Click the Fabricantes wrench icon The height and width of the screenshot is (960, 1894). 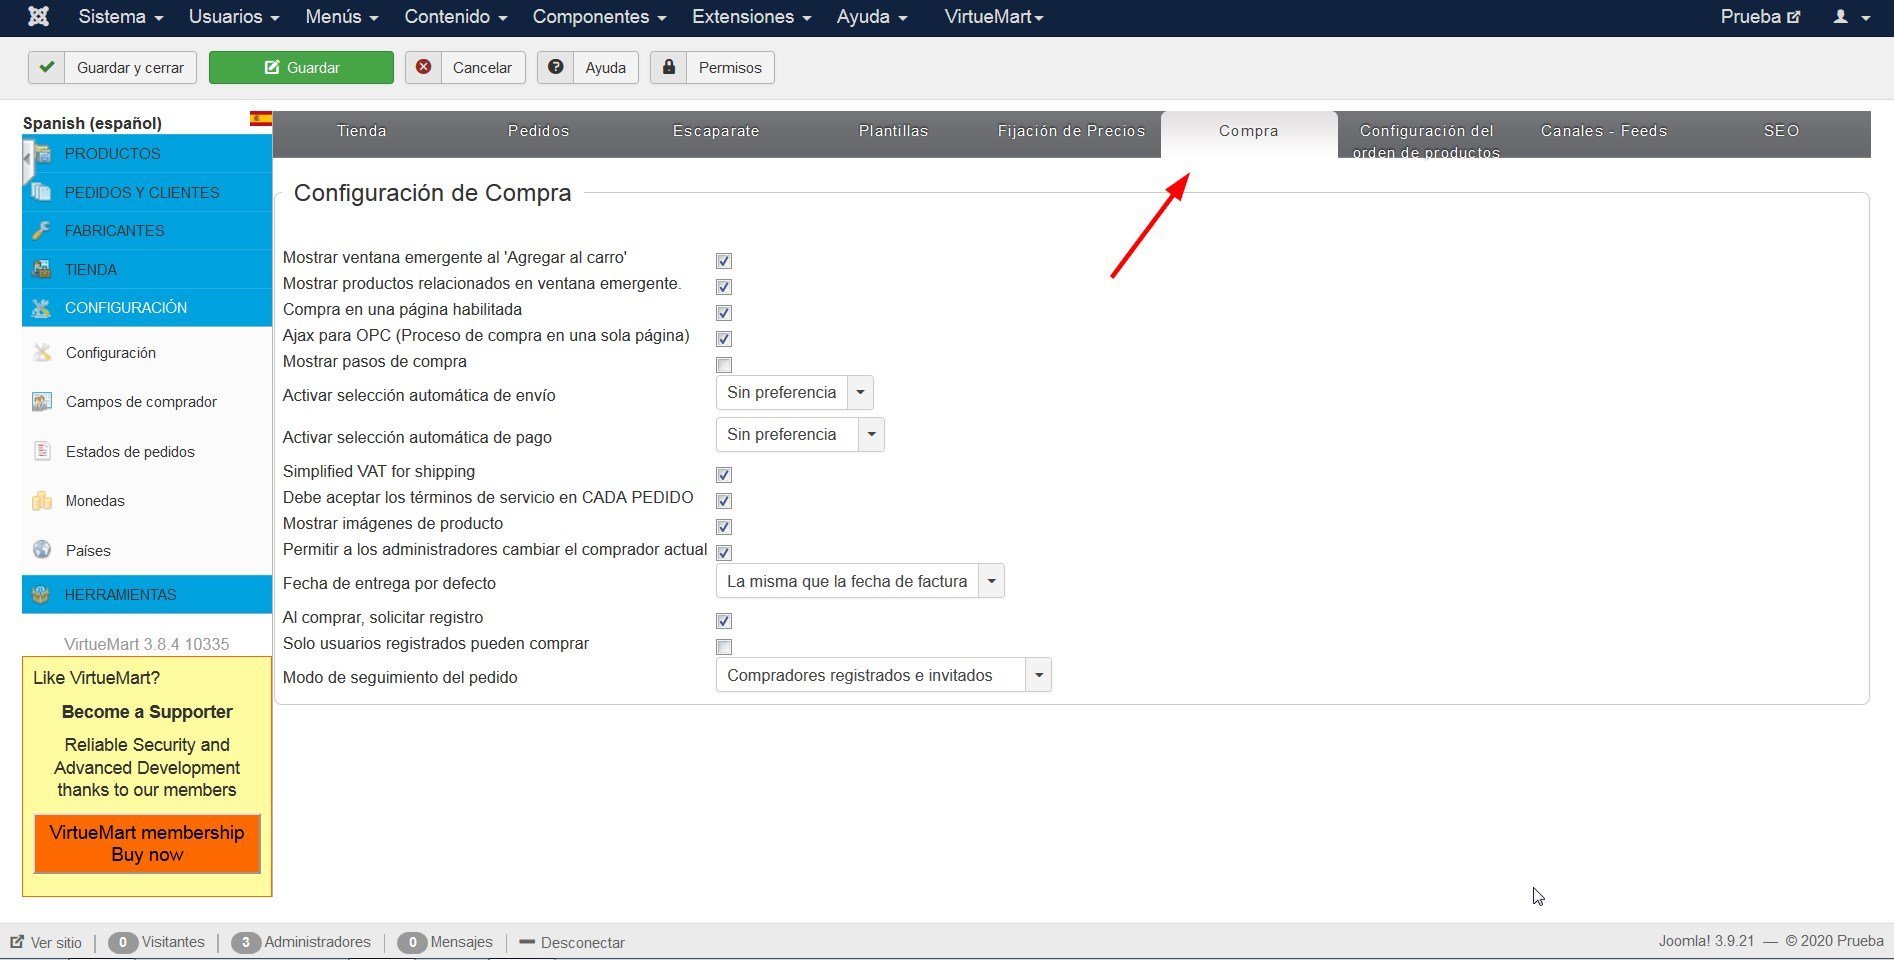point(42,231)
